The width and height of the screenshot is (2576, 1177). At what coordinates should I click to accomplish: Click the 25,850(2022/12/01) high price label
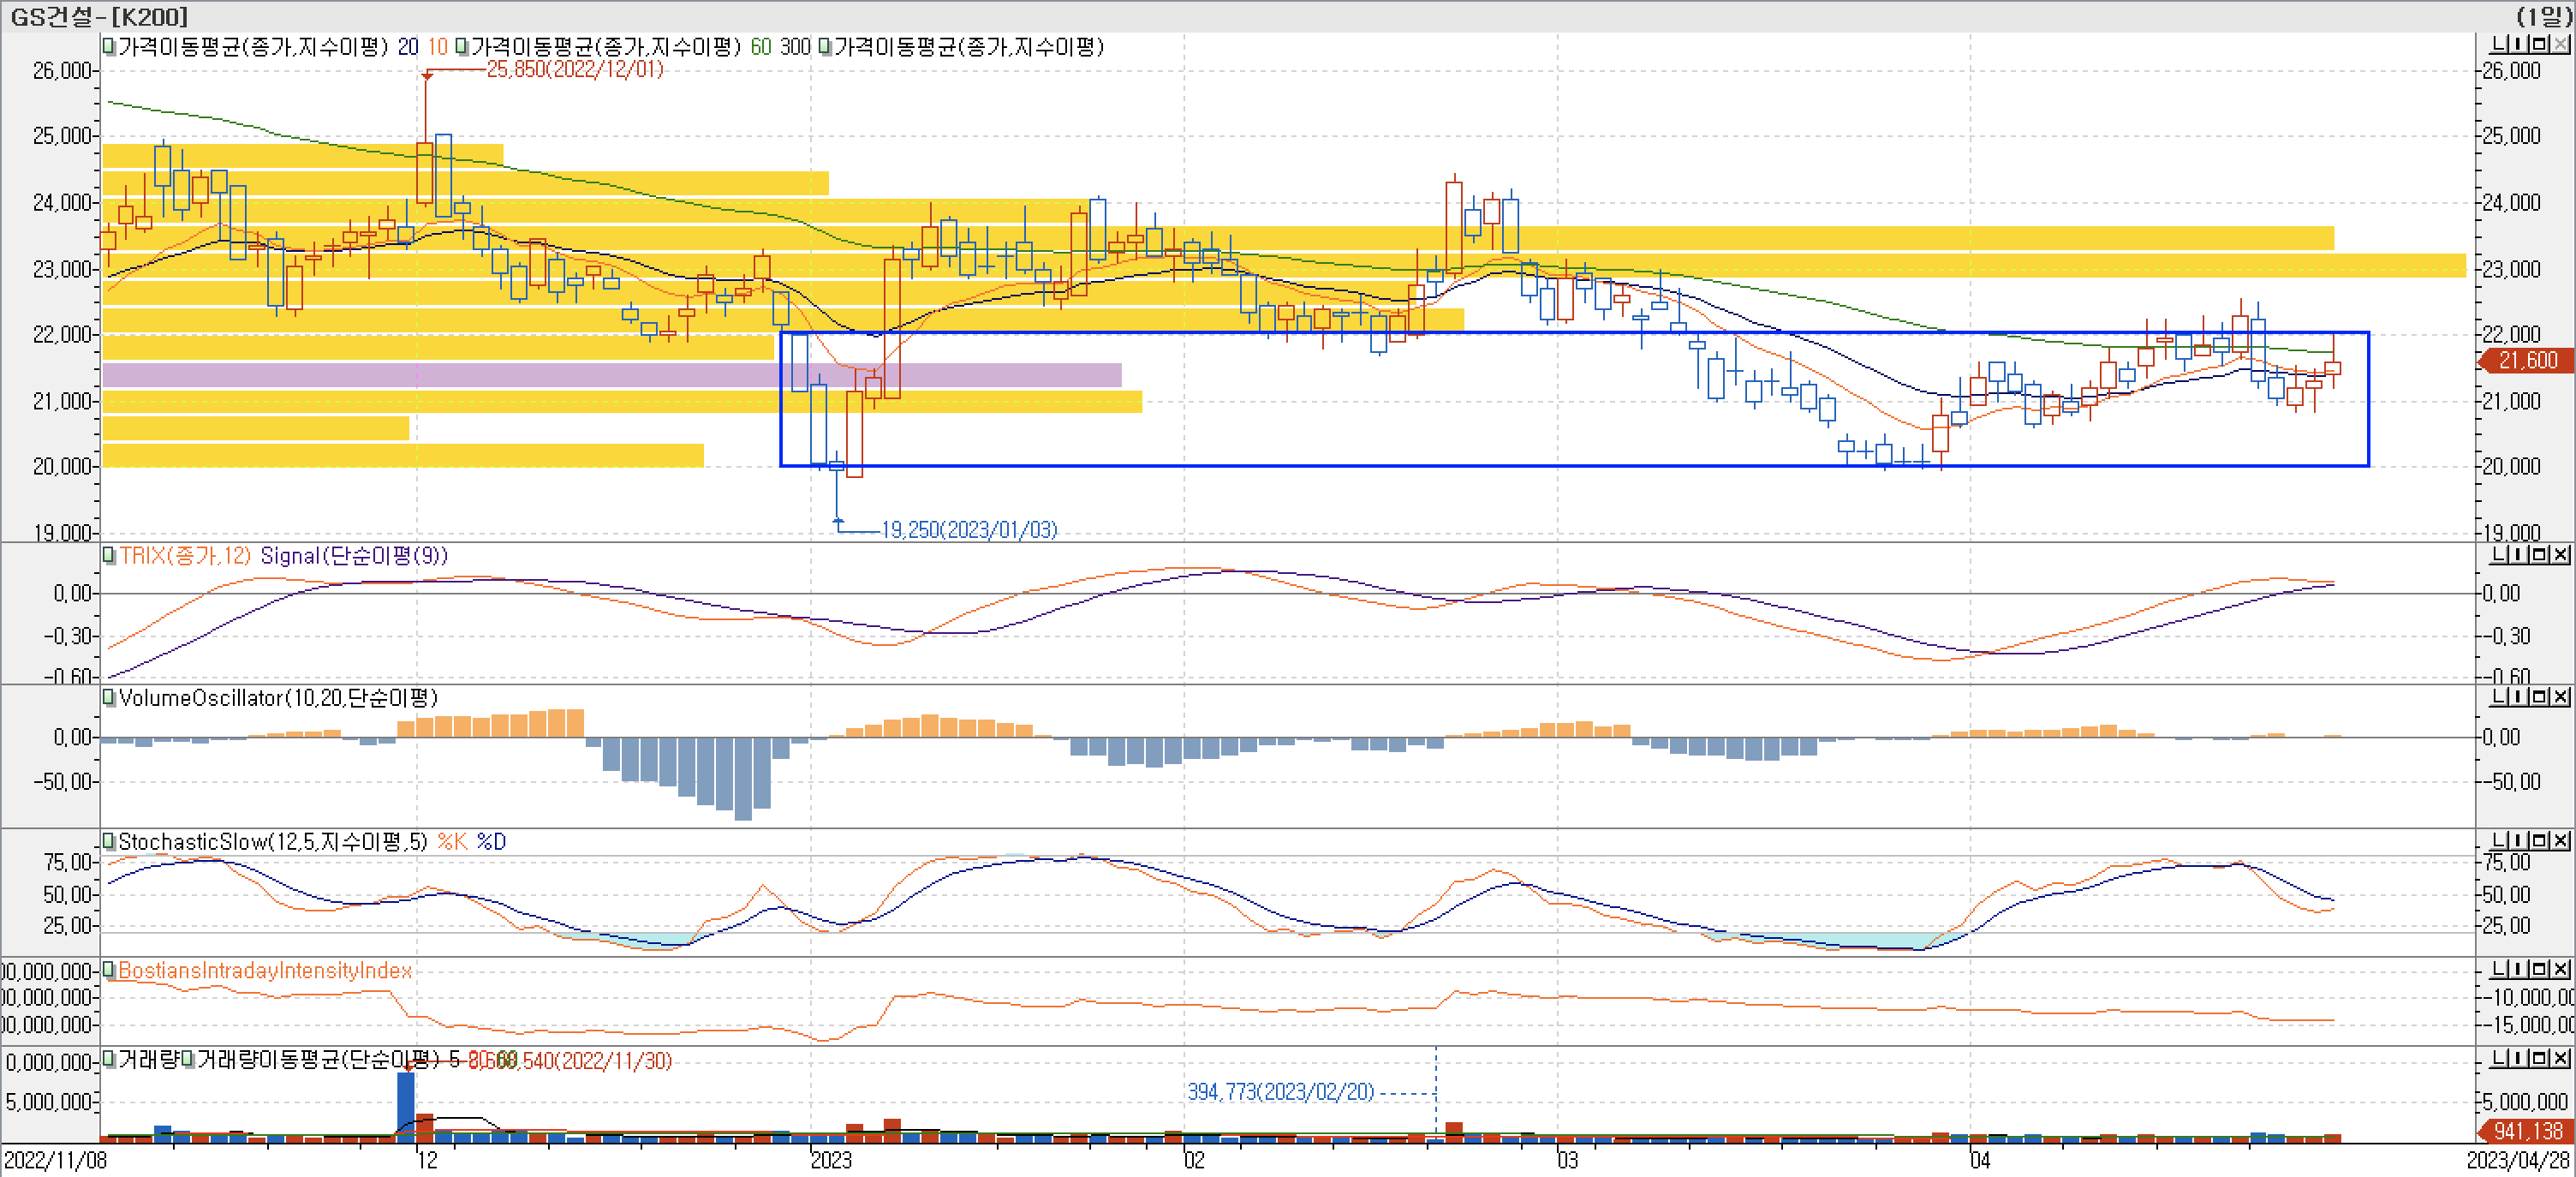(x=575, y=69)
